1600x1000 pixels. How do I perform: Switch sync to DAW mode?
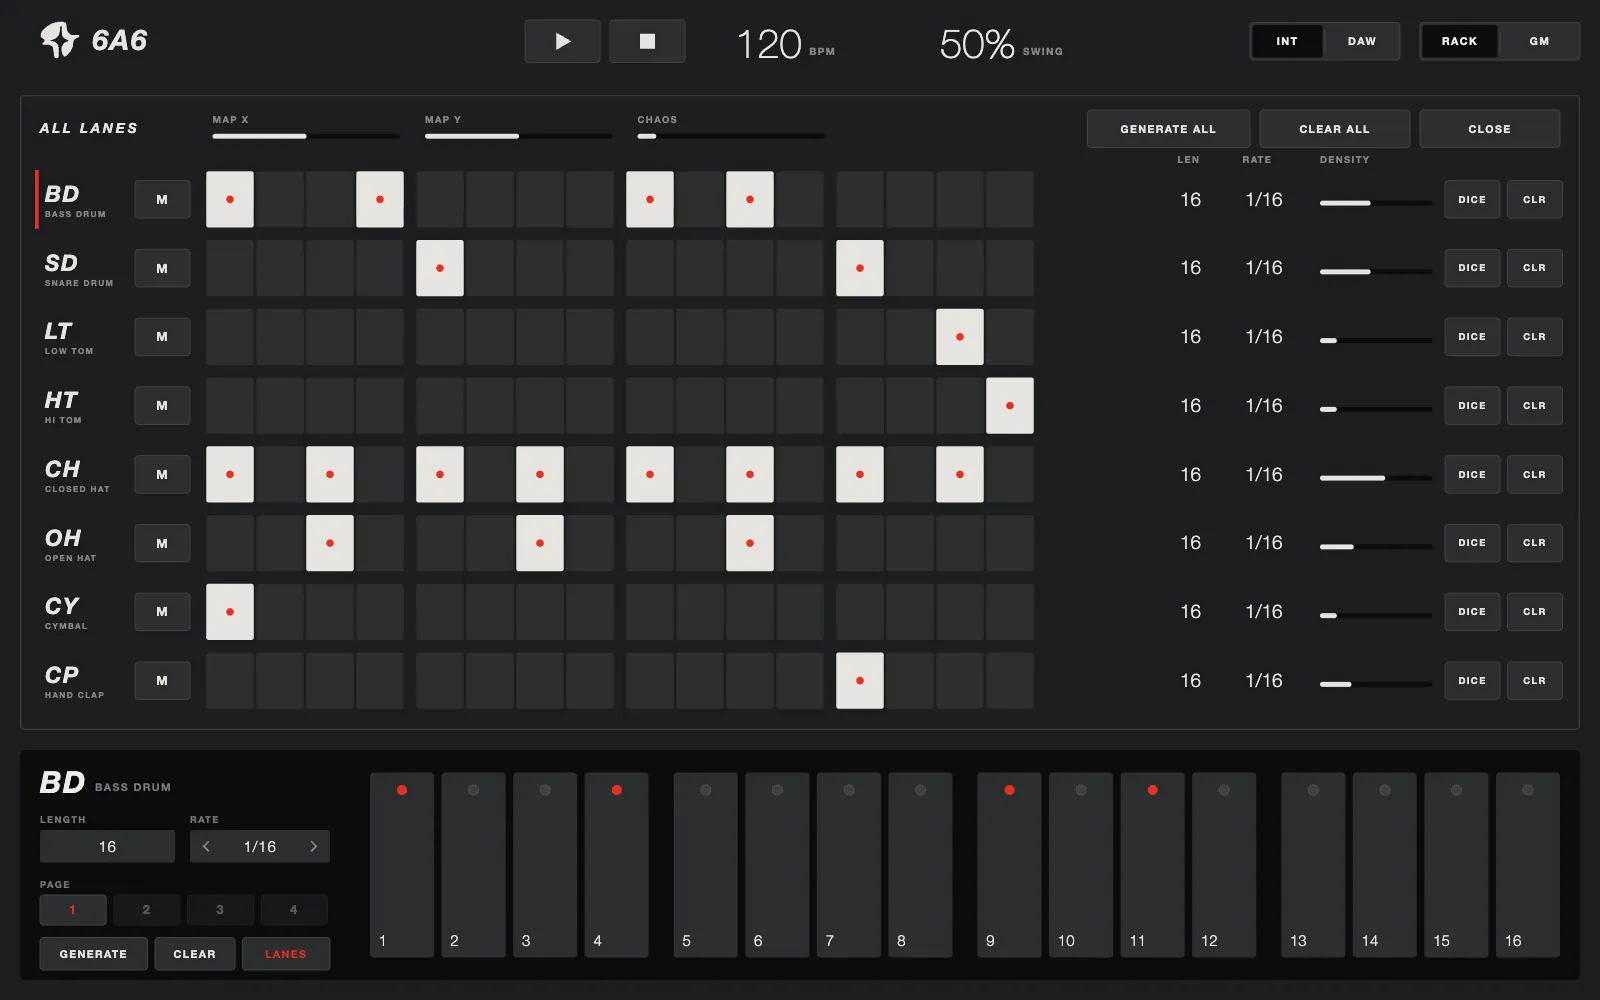(1361, 41)
